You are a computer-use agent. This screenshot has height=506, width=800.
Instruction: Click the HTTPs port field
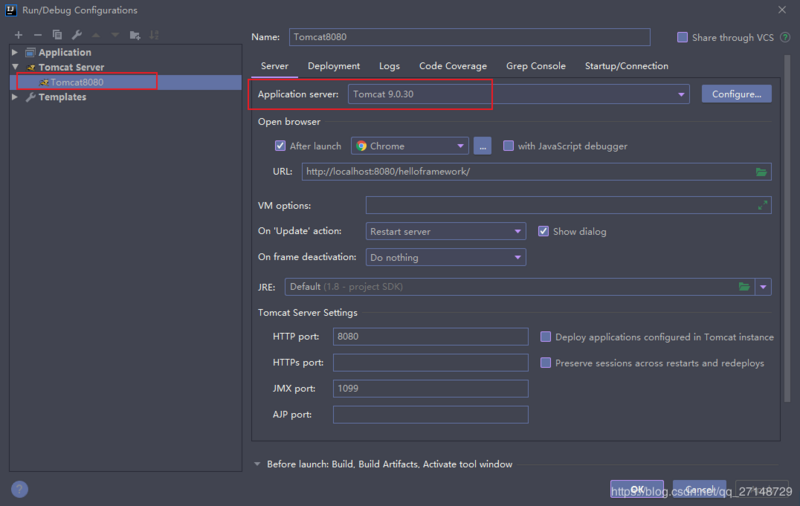tap(431, 363)
